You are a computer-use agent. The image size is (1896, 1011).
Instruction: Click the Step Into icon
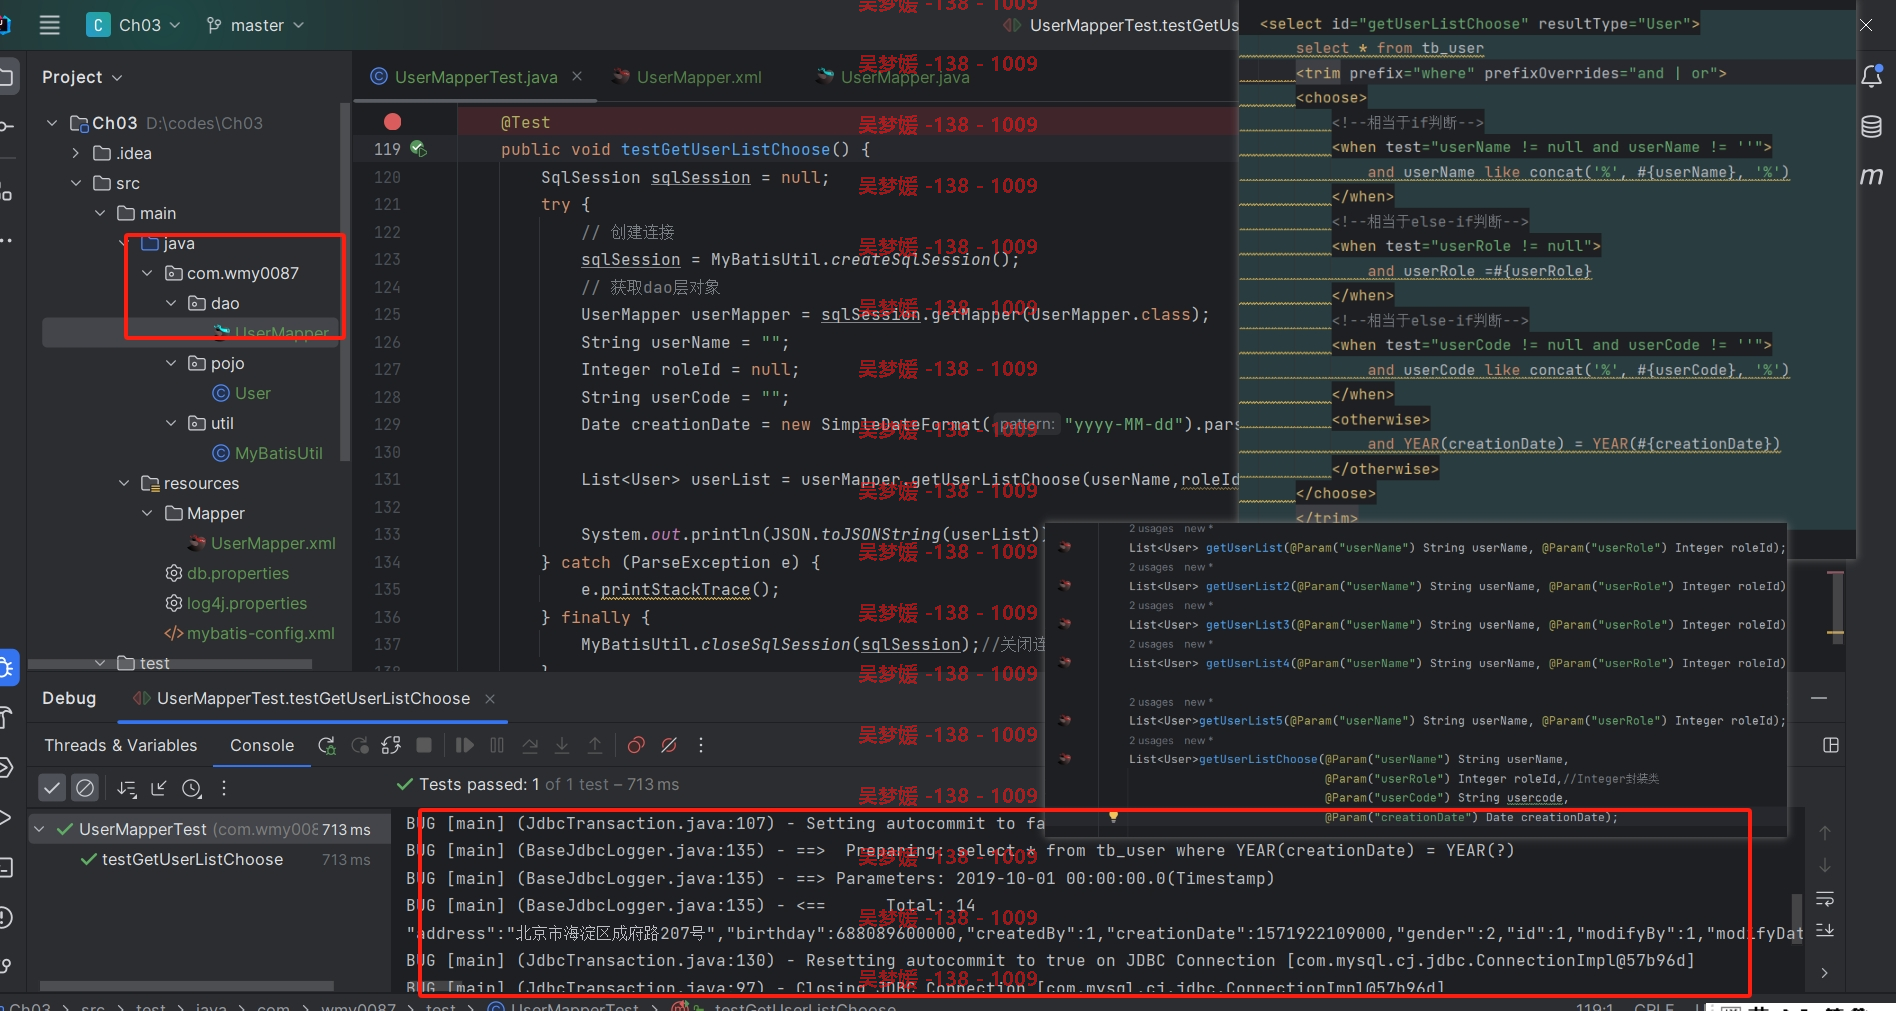click(x=562, y=745)
